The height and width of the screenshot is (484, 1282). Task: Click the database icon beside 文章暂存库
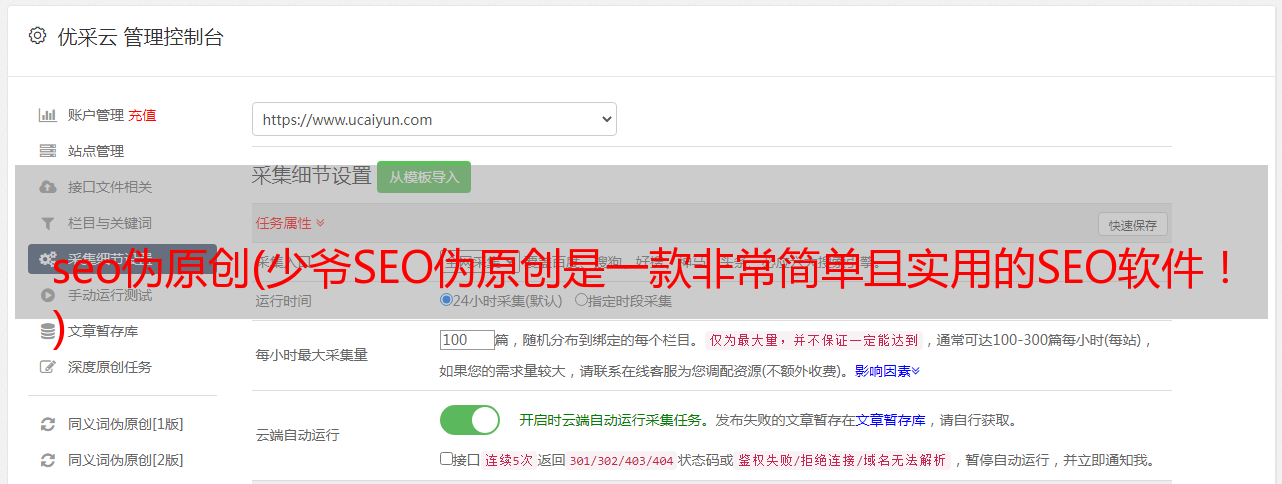click(x=47, y=331)
